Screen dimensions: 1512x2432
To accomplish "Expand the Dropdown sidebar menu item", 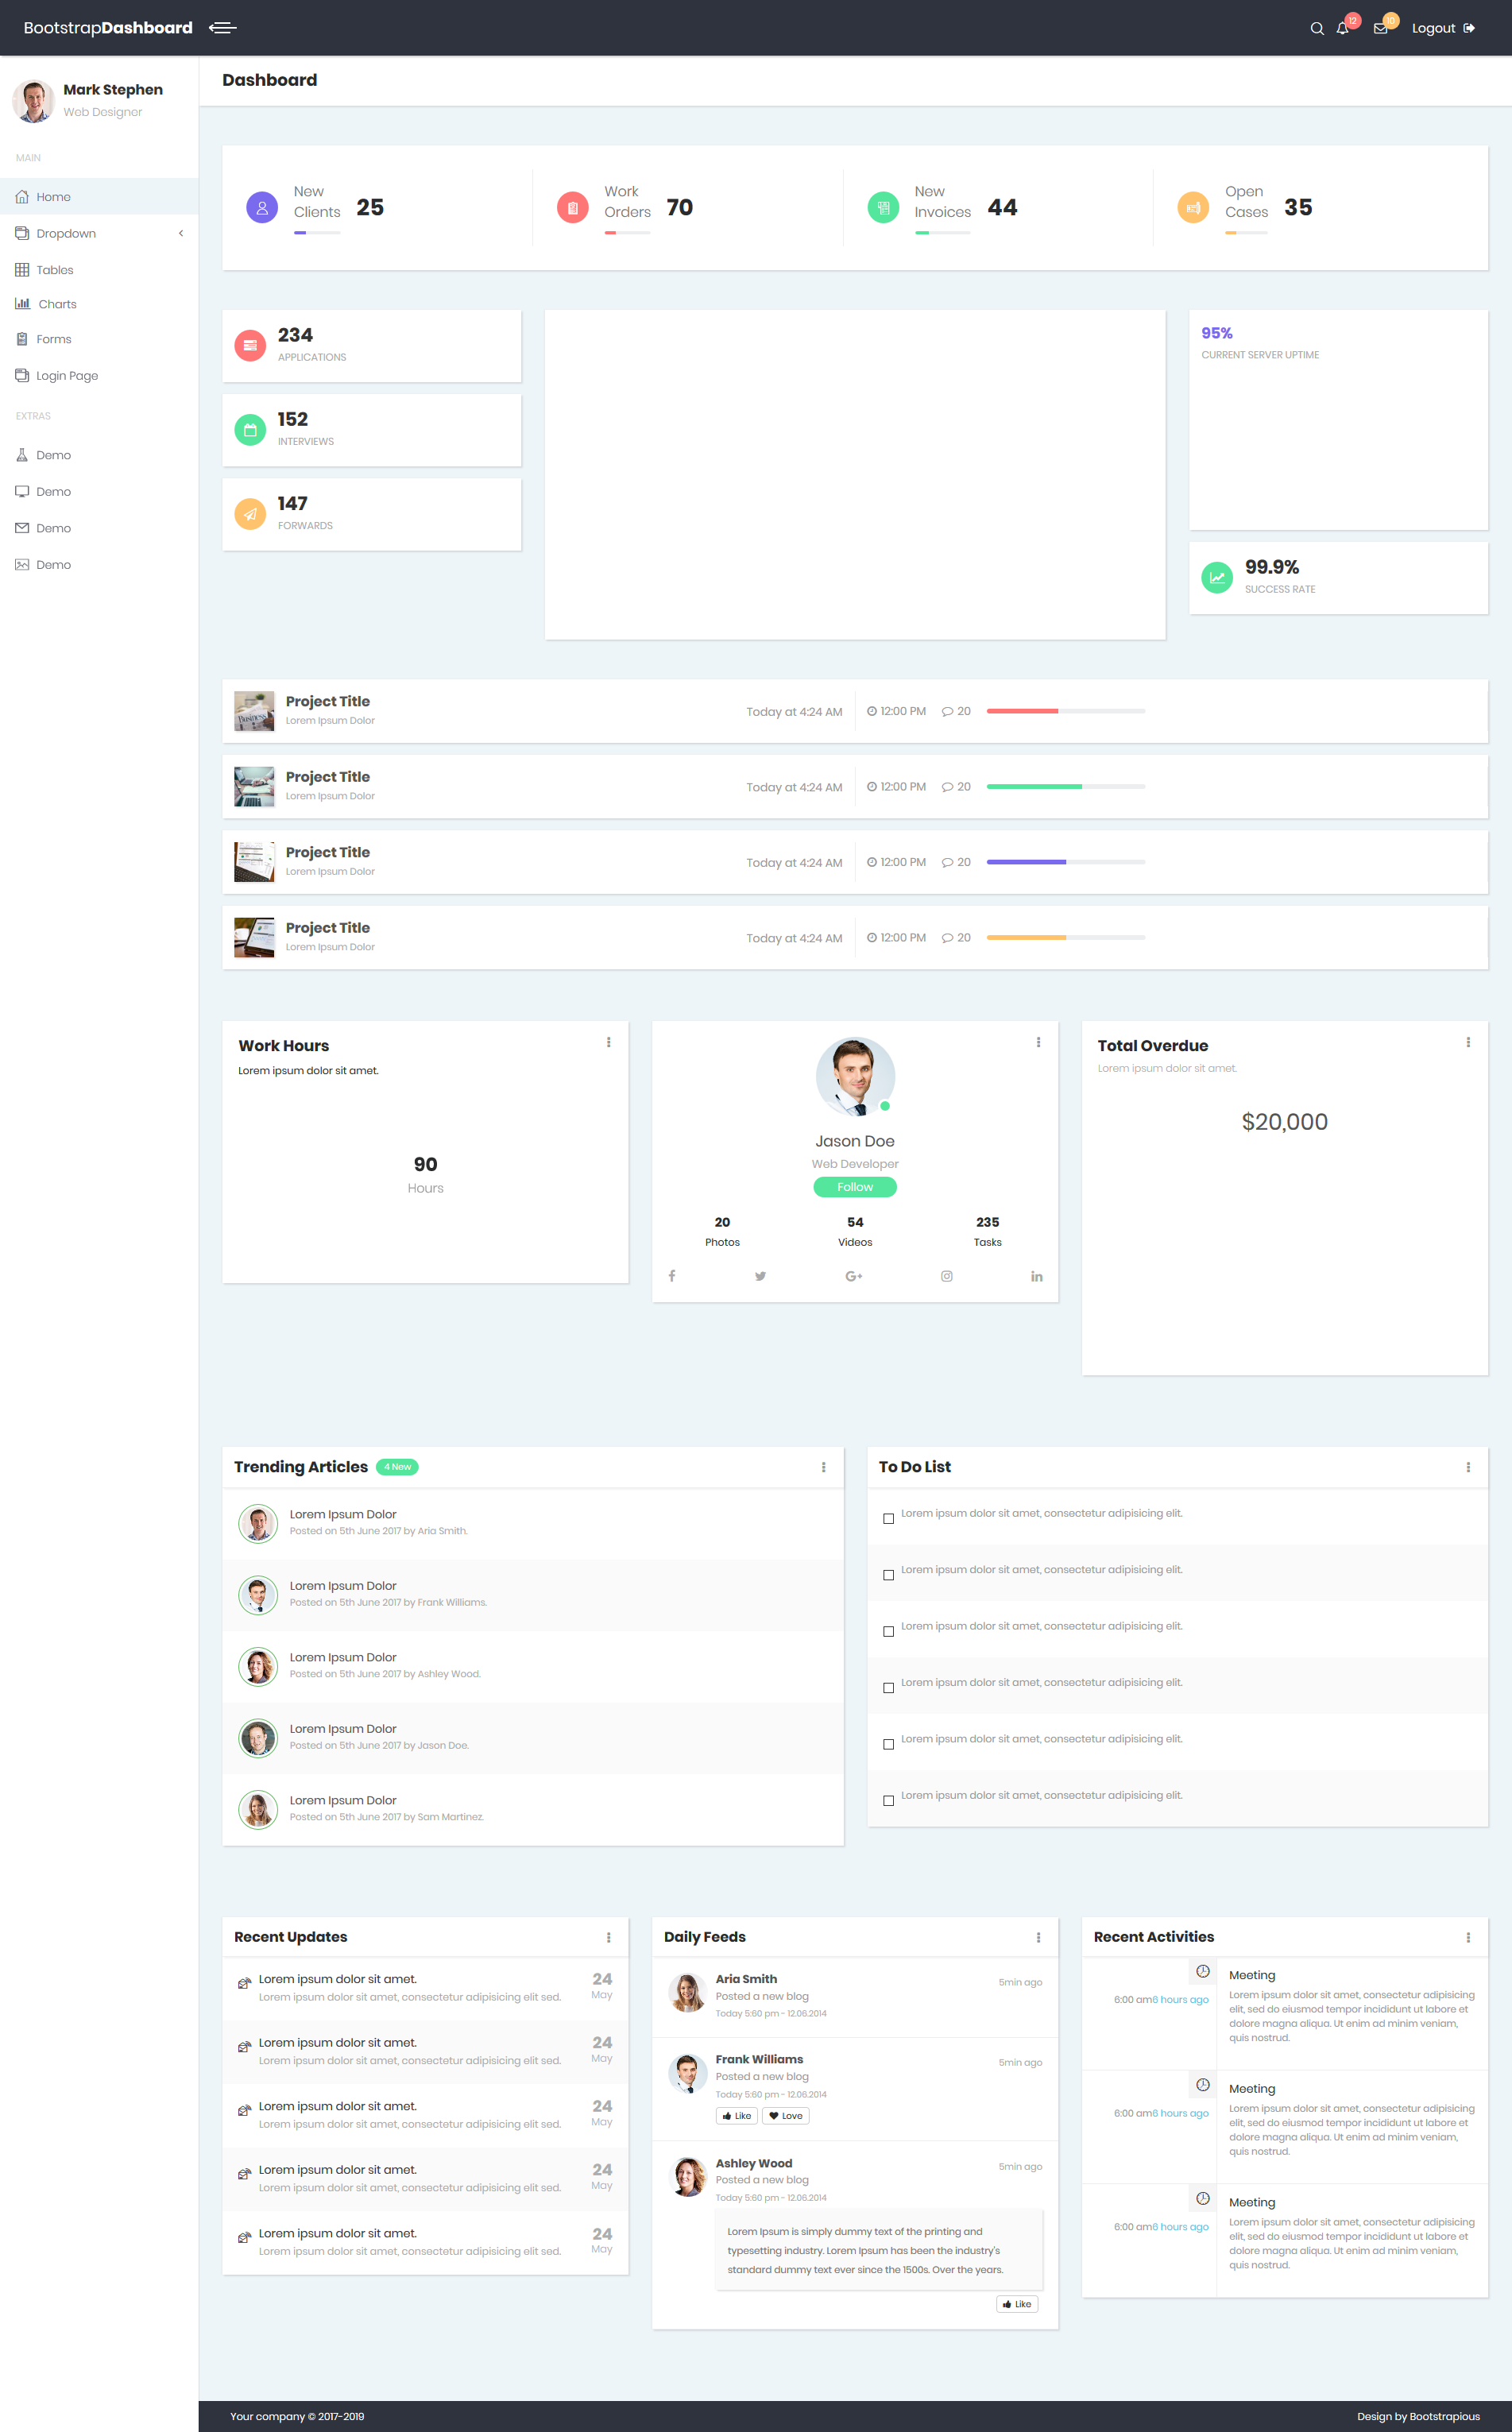I will [x=66, y=233].
